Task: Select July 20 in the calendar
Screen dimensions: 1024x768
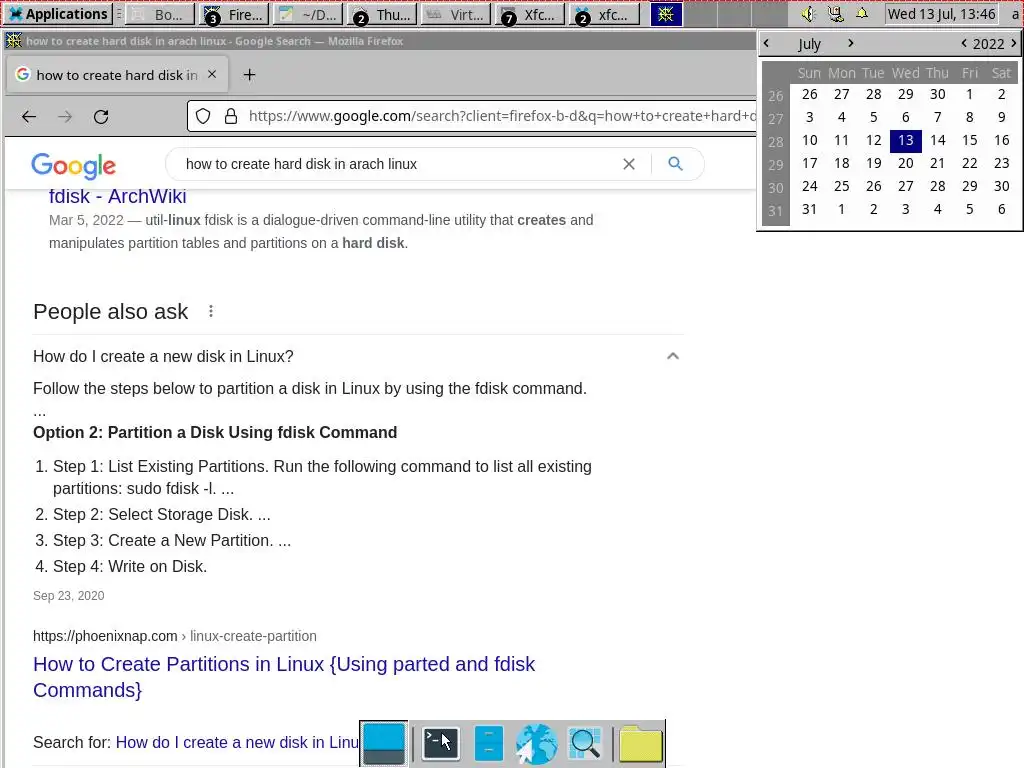Action: (x=905, y=163)
